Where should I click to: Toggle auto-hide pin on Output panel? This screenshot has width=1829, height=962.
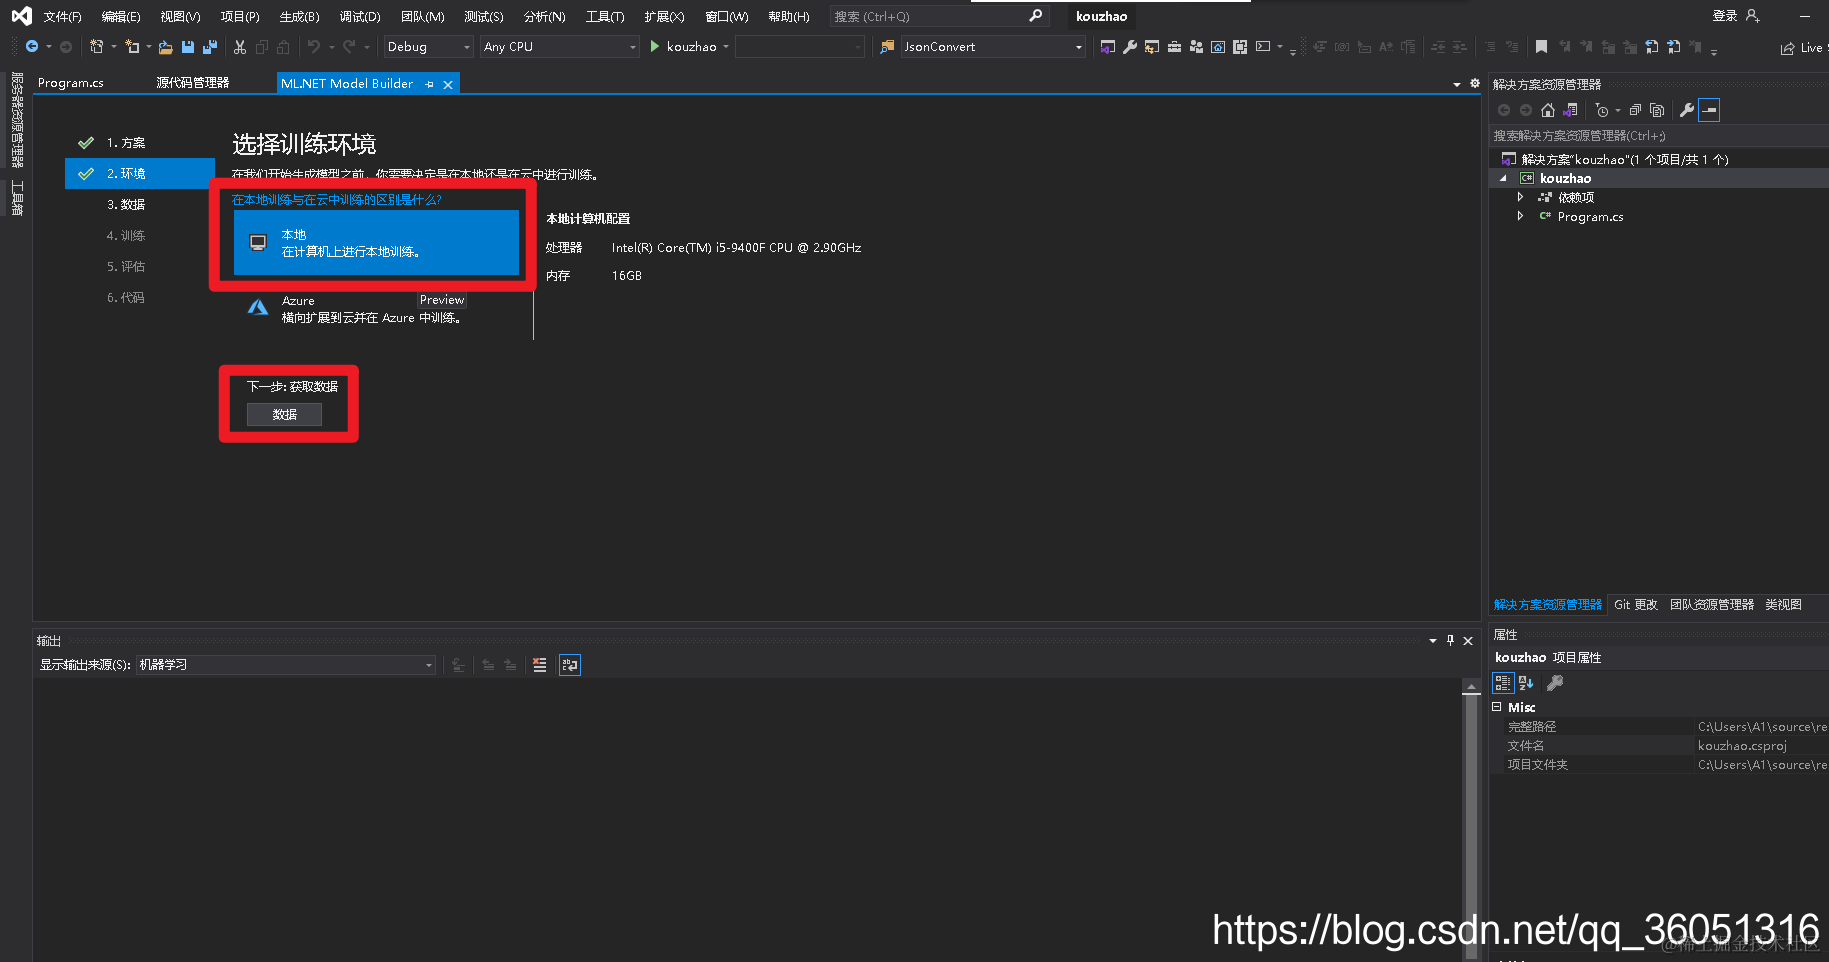1450,640
